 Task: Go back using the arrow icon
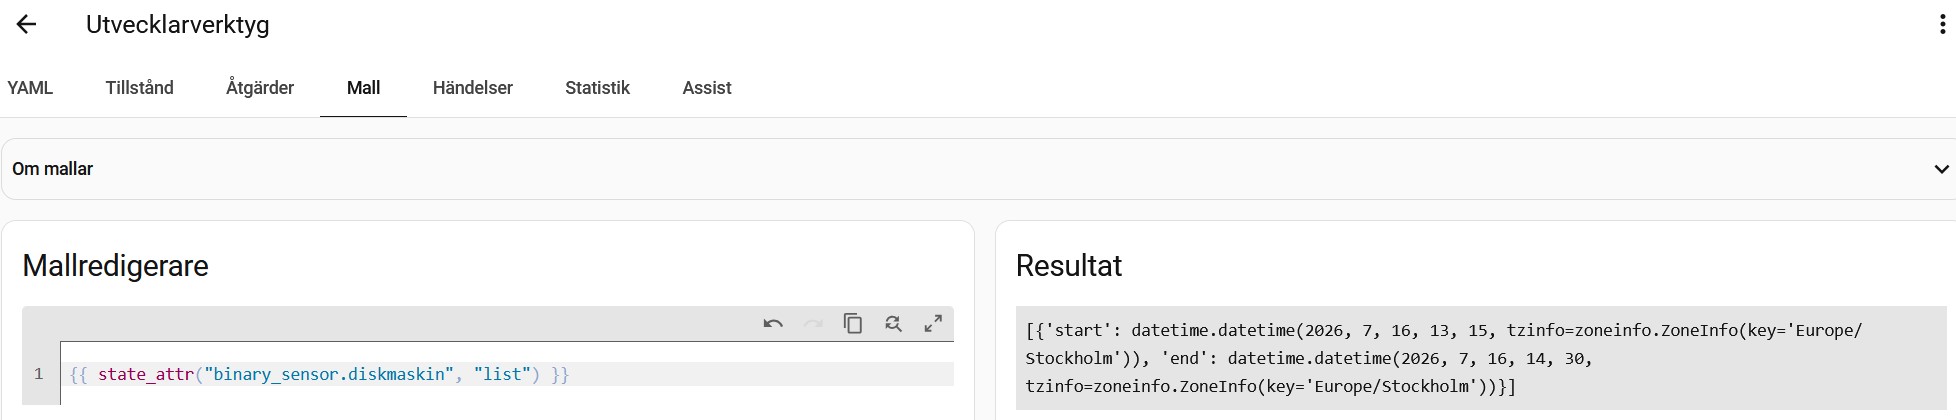(x=27, y=25)
